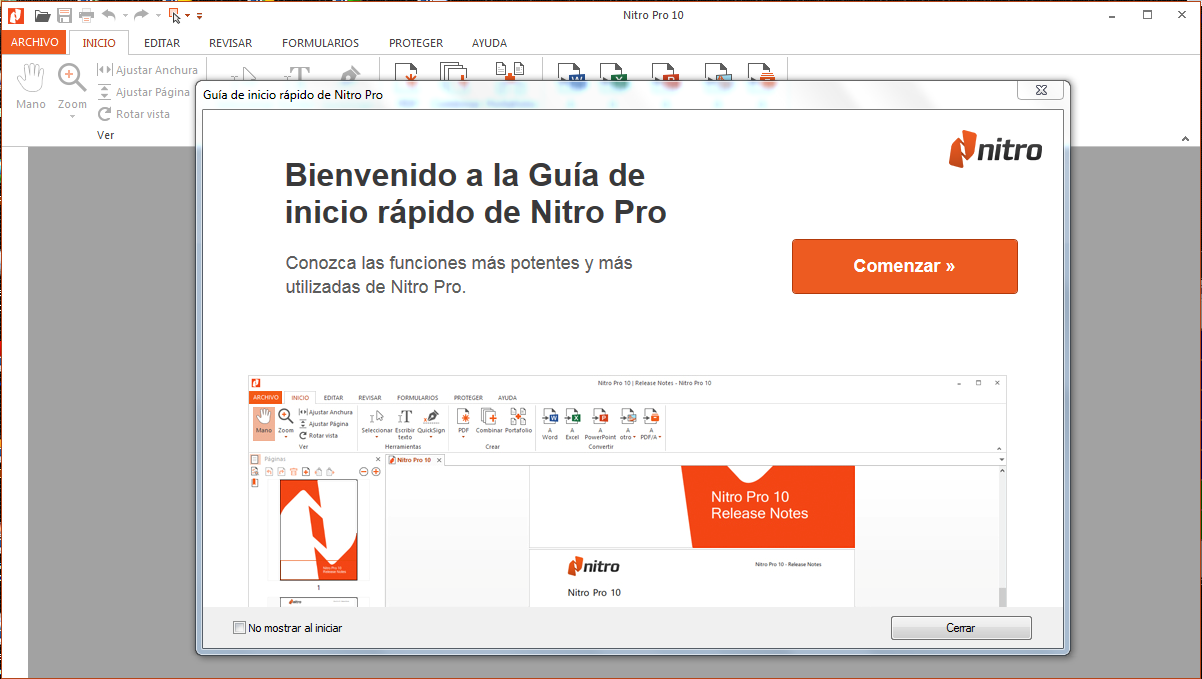Image resolution: width=1202 pixels, height=679 pixels.
Task: Open the ARCHIVO menu
Action: [x=34, y=42]
